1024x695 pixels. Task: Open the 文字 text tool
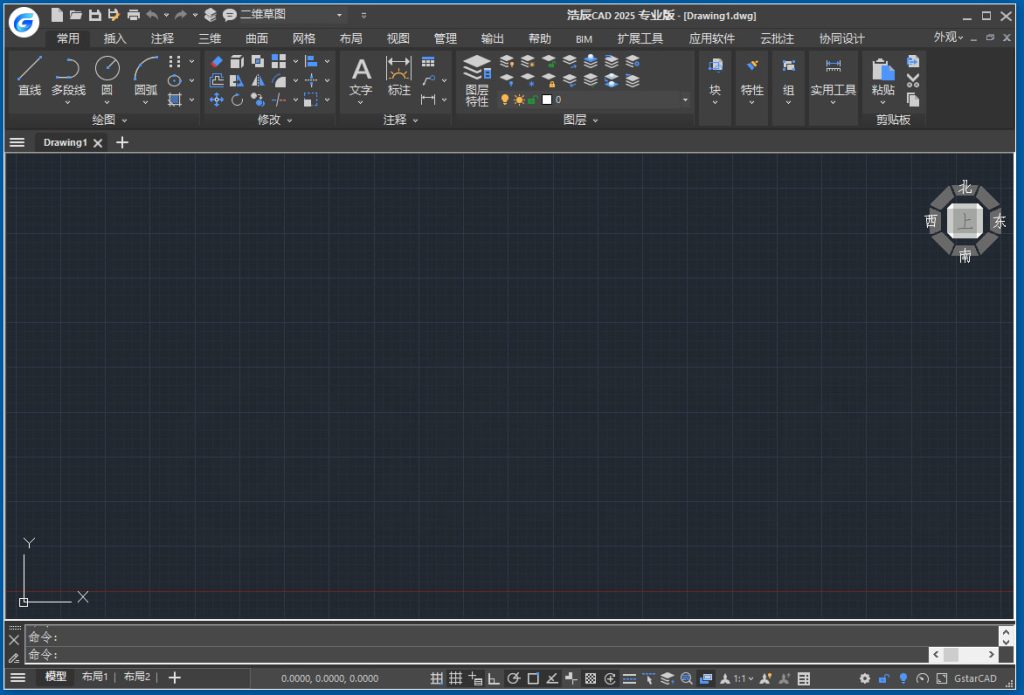coord(360,76)
